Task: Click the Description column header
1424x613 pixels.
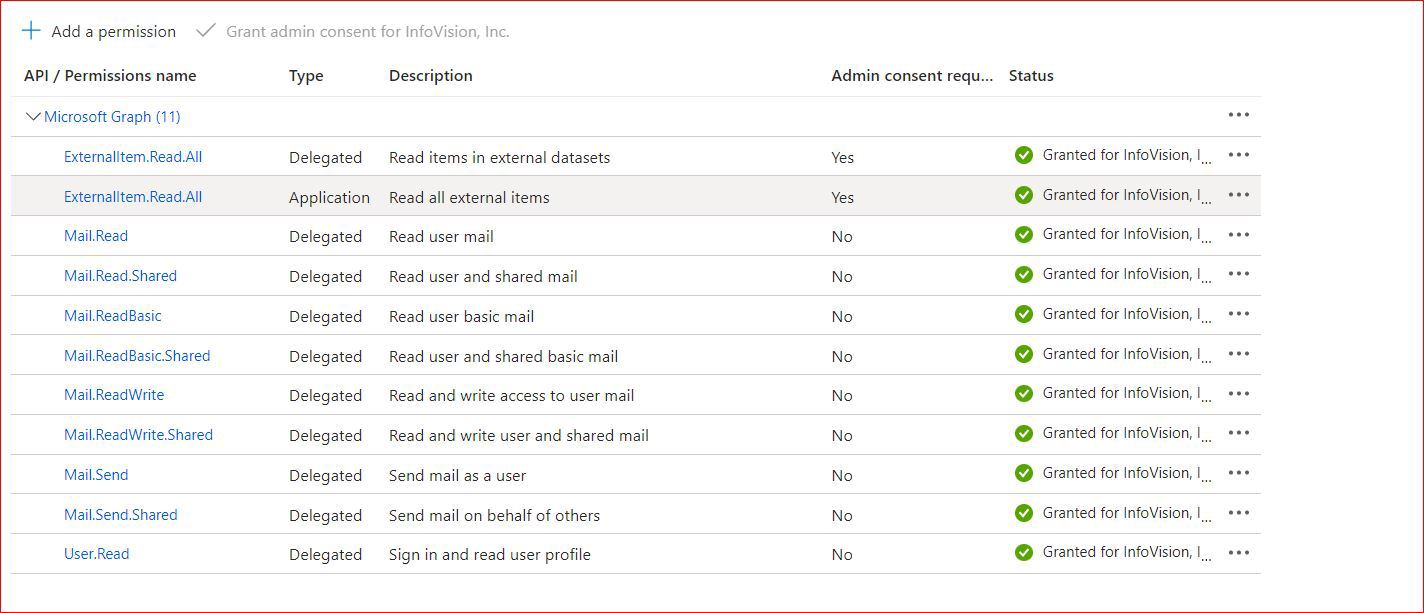Action: [431, 76]
